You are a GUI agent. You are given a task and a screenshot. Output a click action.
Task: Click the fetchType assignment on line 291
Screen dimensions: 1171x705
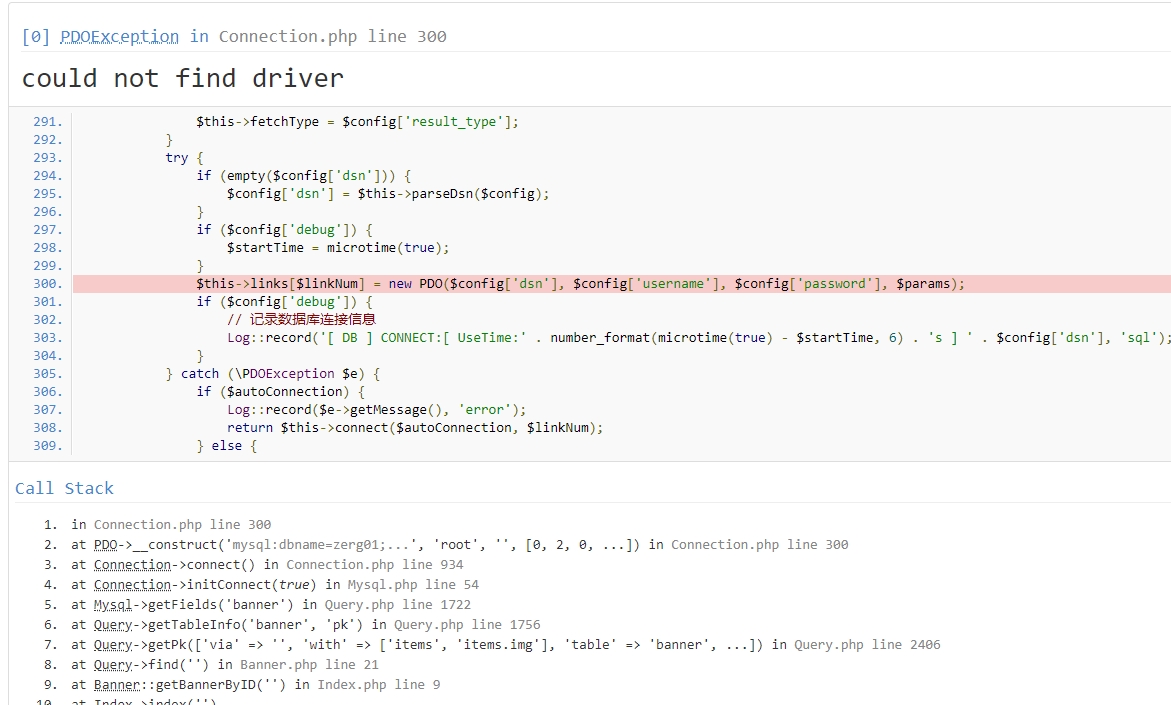click(x=357, y=122)
